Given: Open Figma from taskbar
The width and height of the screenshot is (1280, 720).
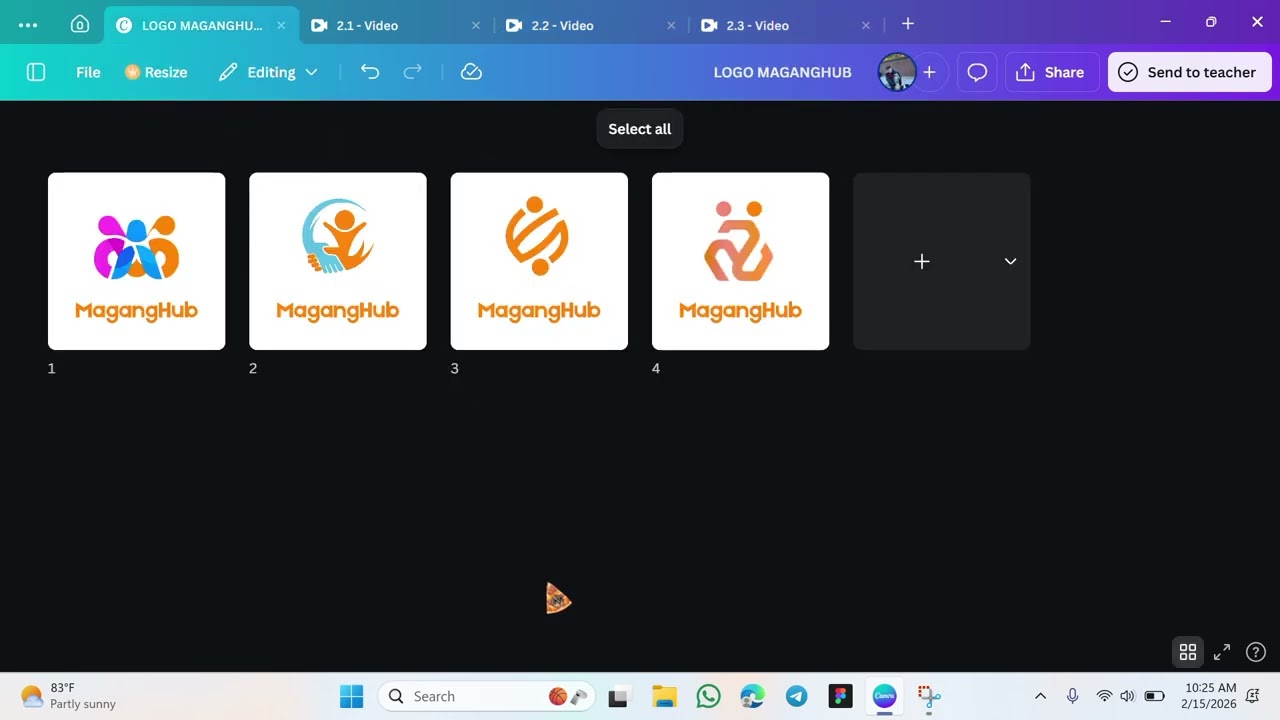Looking at the screenshot, I should [x=840, y=696].
